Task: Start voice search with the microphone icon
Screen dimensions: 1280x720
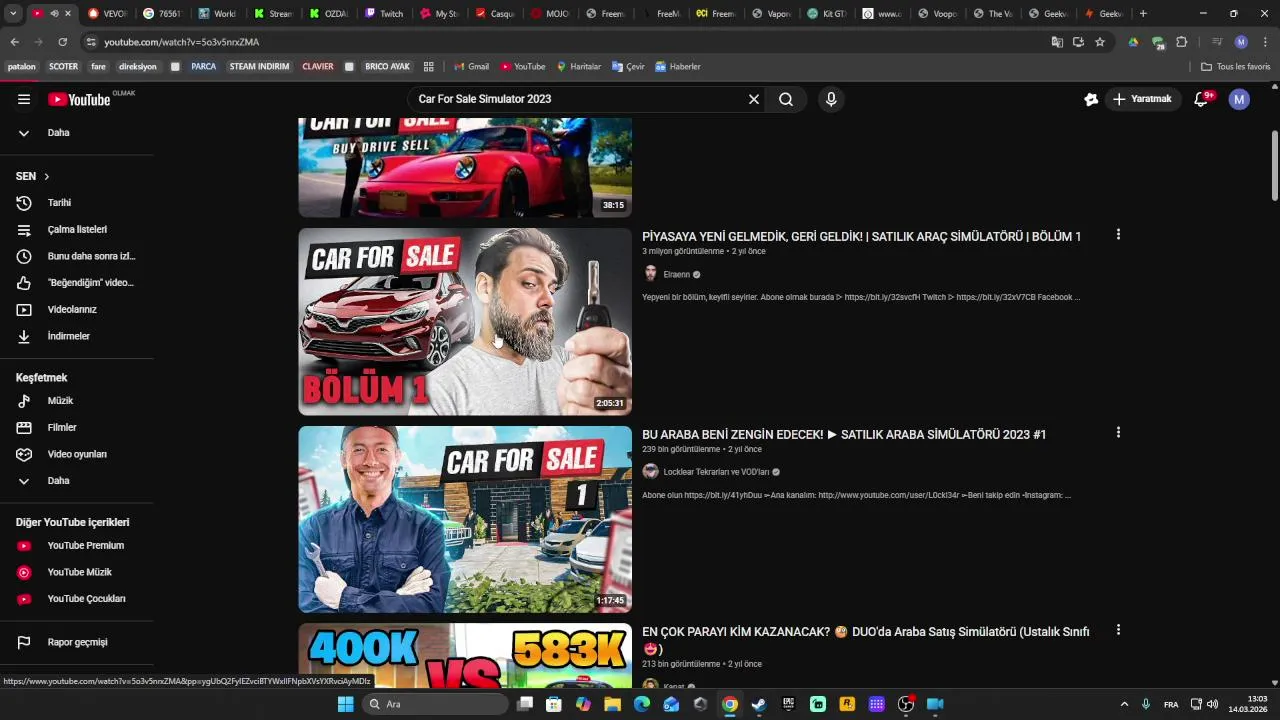Action: coord(830,99)
